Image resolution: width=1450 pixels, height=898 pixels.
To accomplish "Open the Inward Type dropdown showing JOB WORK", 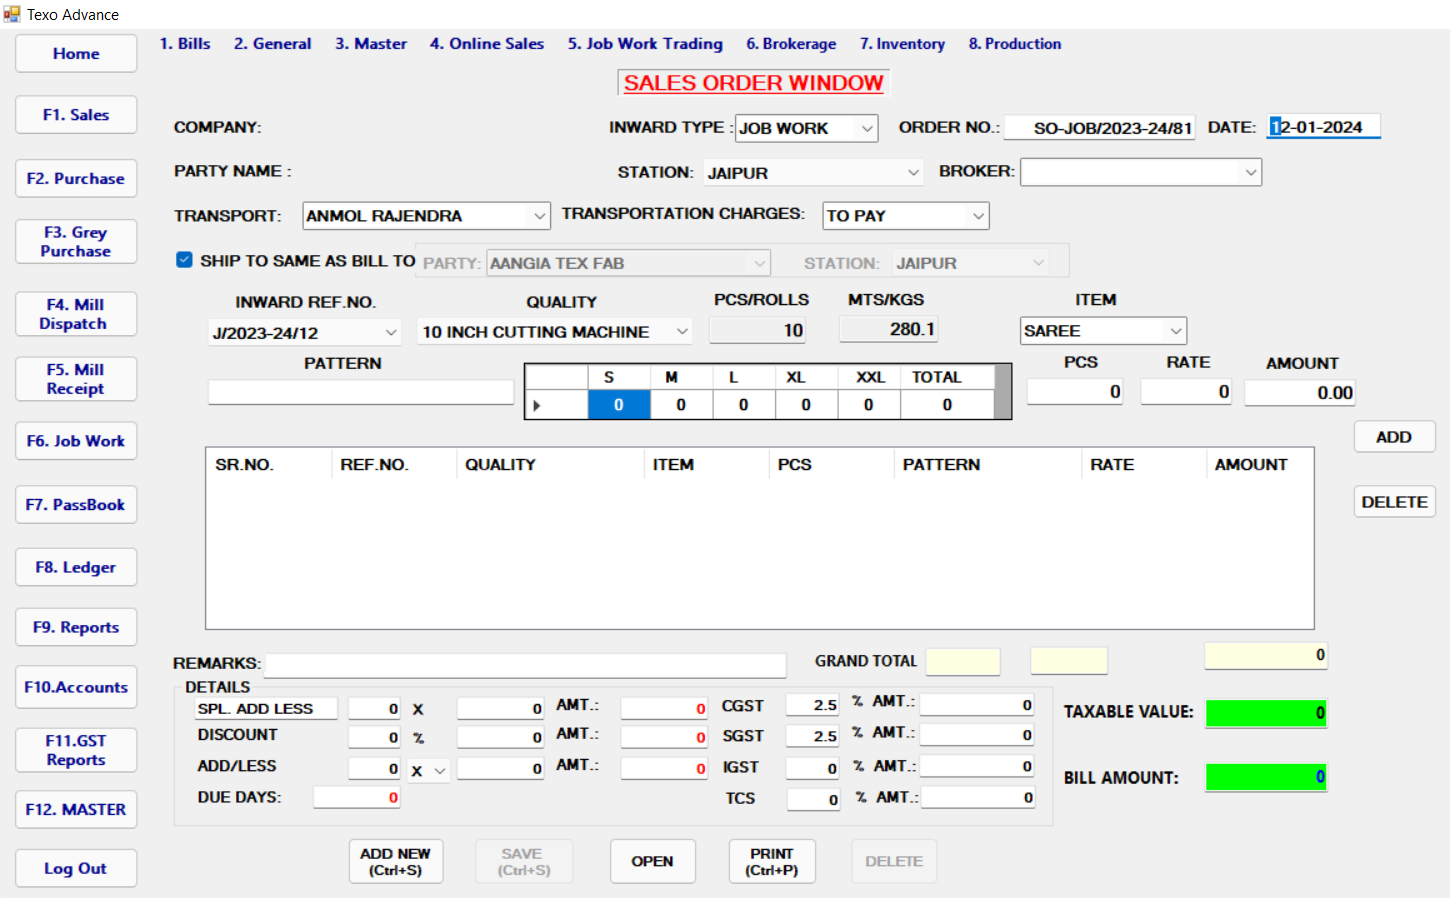I will click(867, 128).
